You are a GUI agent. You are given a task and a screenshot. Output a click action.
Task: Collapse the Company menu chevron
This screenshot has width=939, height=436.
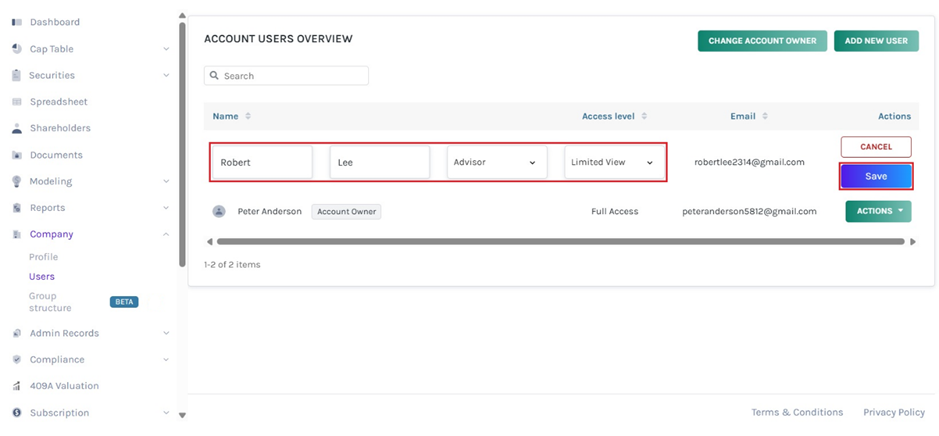[x=166, y=234]
